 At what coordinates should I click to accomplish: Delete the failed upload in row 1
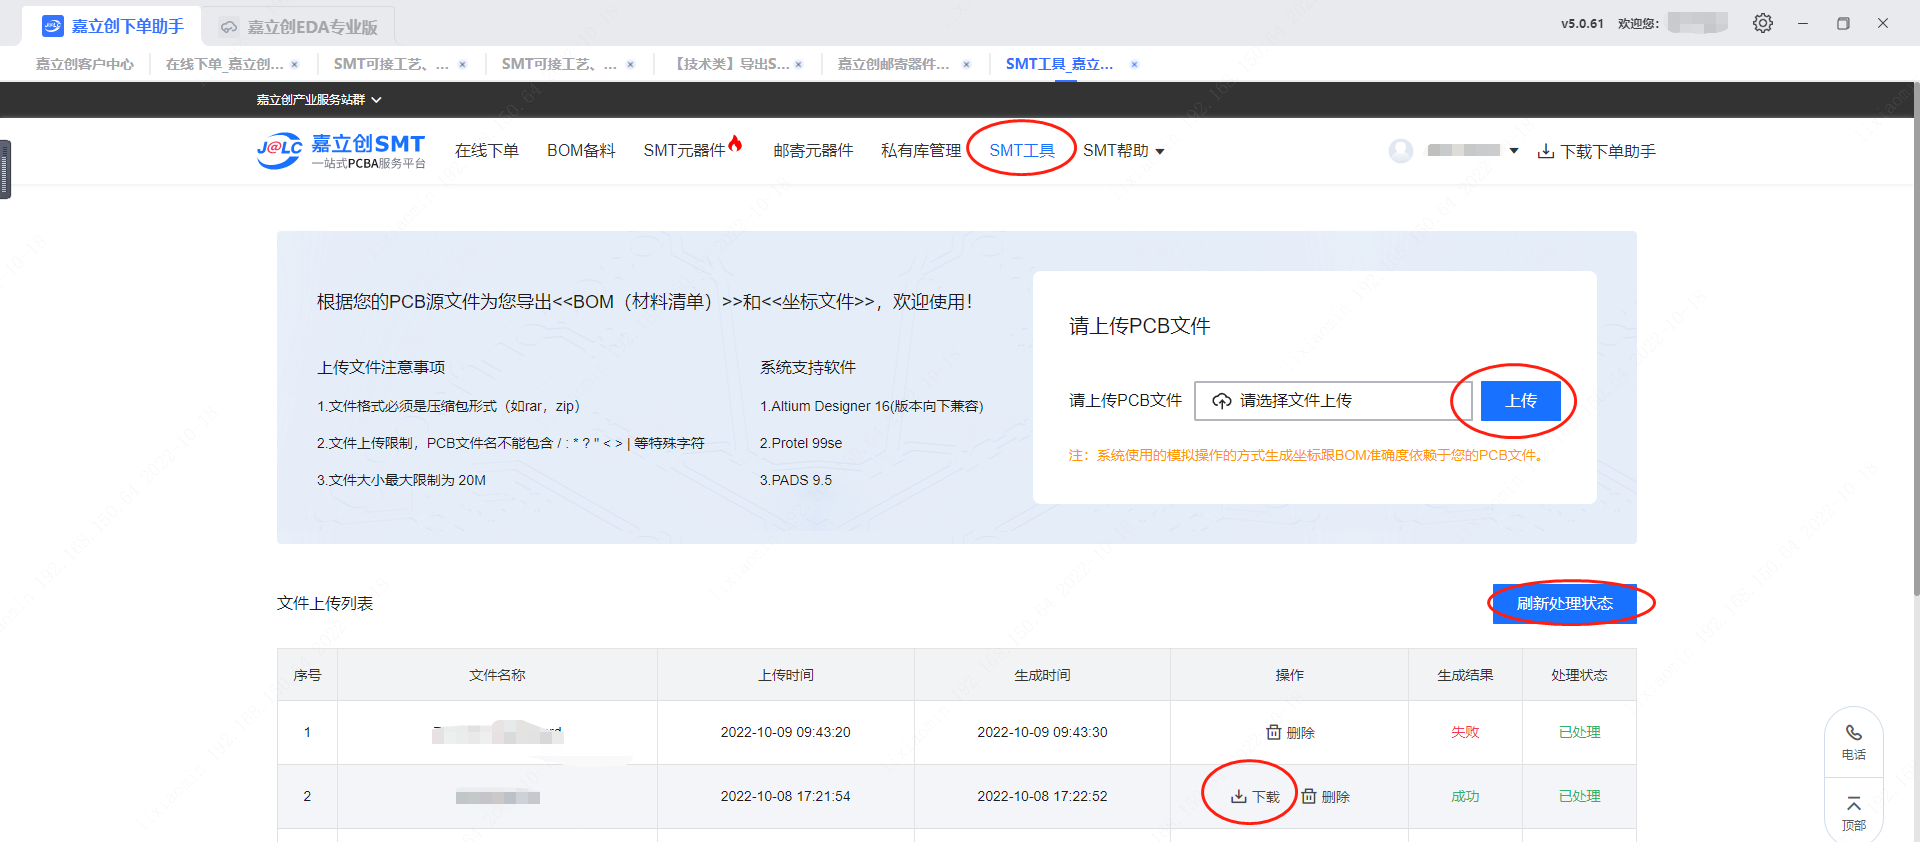pos(1290,733)
